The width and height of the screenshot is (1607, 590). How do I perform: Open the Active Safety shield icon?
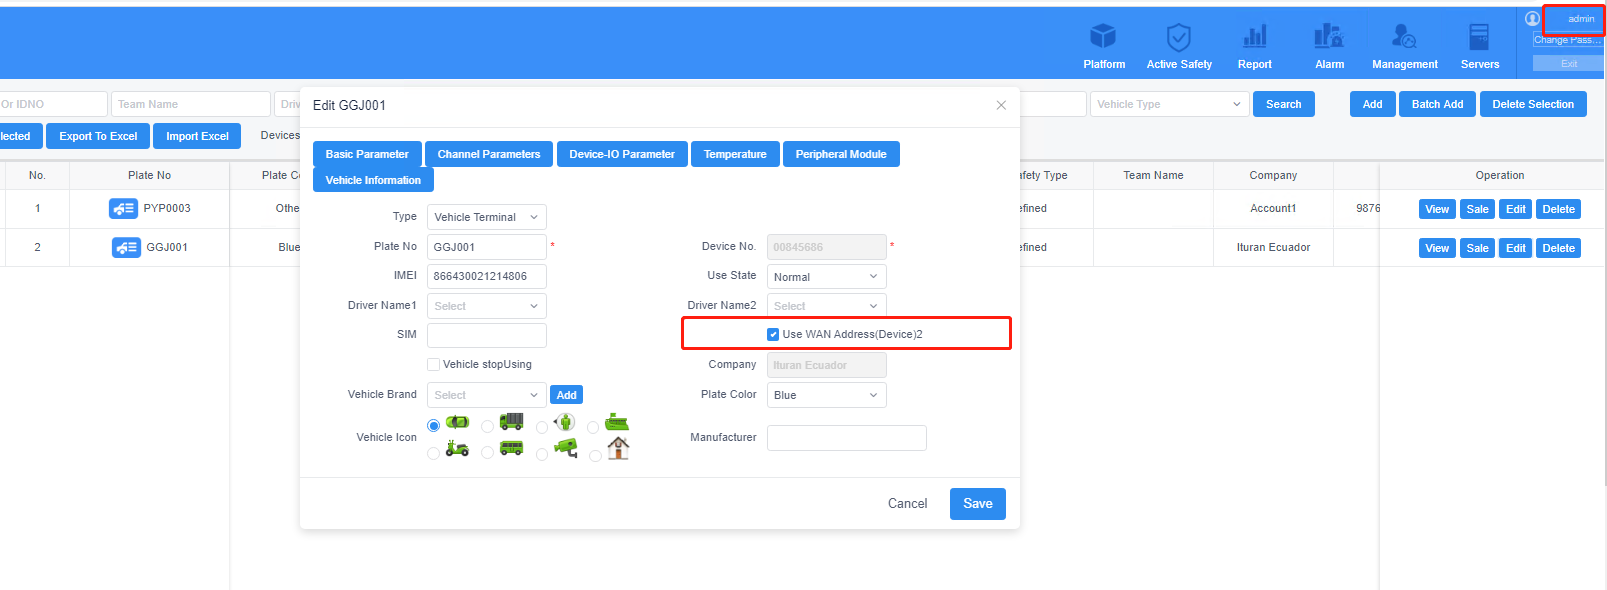[1179, 37]
